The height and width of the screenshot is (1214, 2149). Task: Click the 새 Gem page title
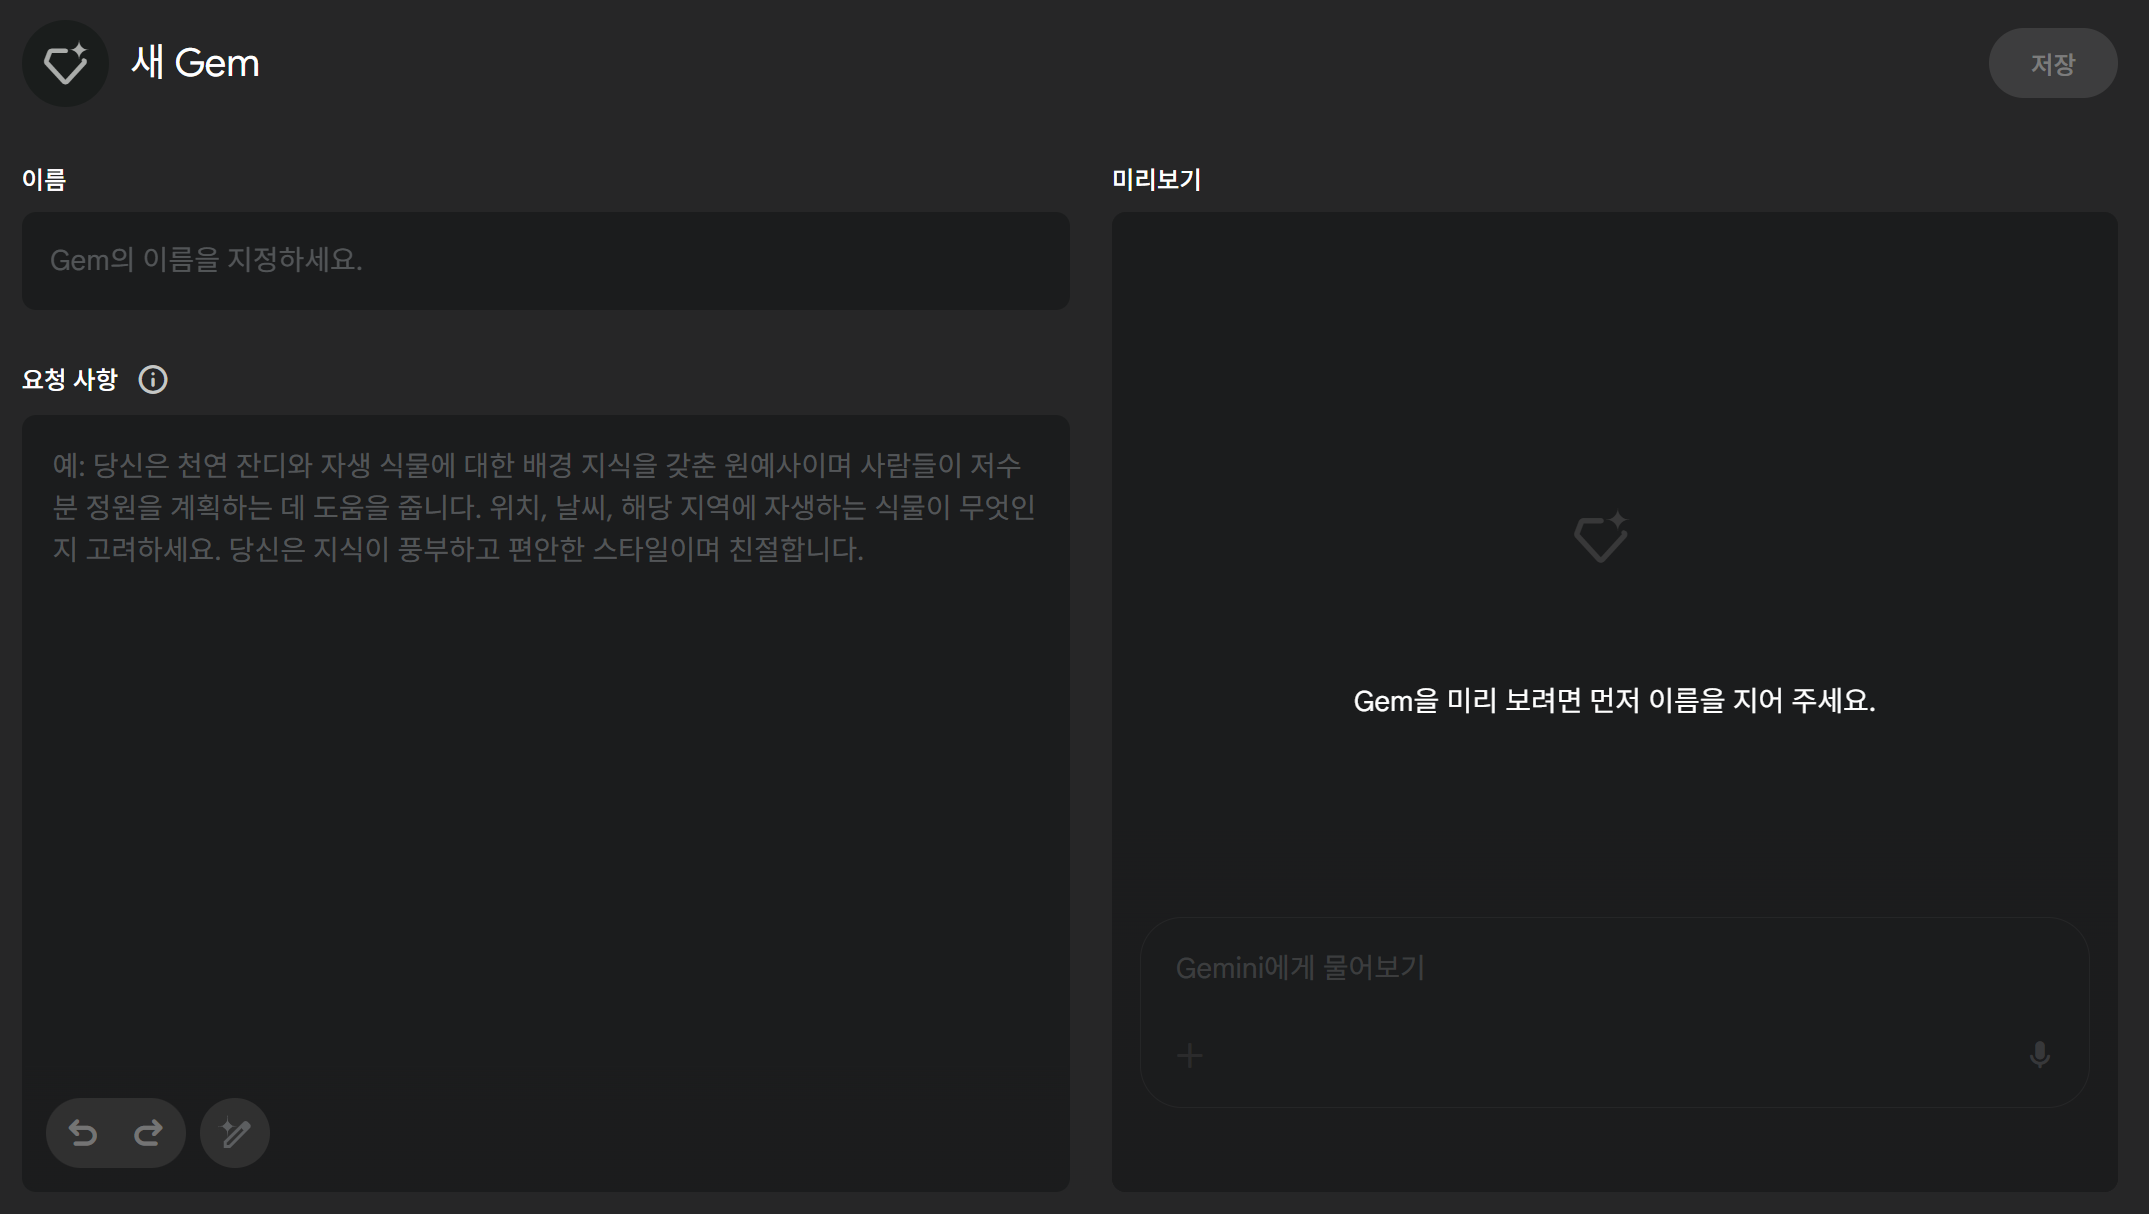click(196, 63)
